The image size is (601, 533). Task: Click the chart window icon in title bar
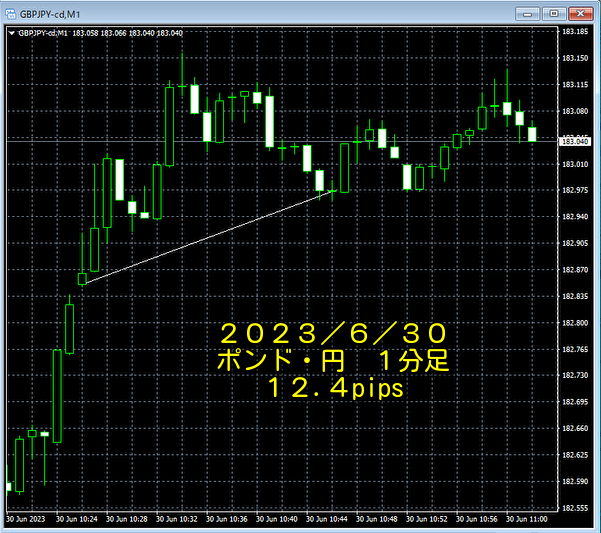[x=10, y=14]
